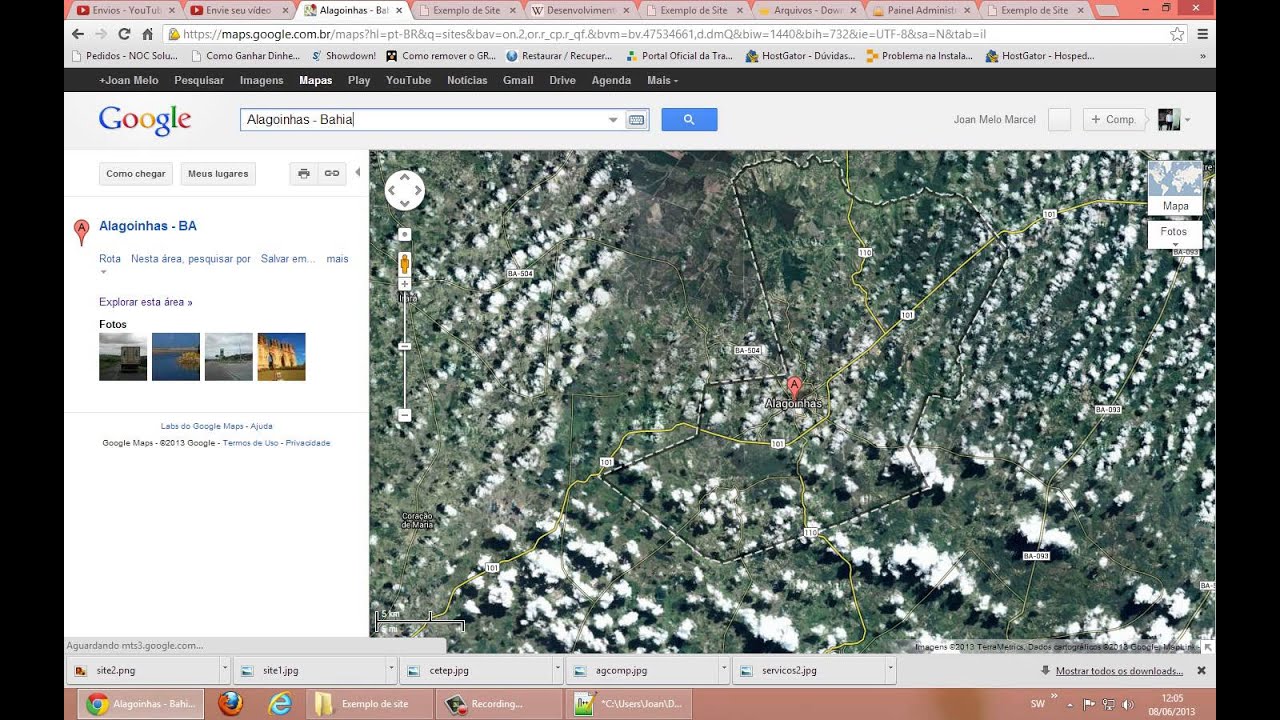Zoom in with the plus button
Viewport: 1280px width, 720px height.
(x=404, y=284)
